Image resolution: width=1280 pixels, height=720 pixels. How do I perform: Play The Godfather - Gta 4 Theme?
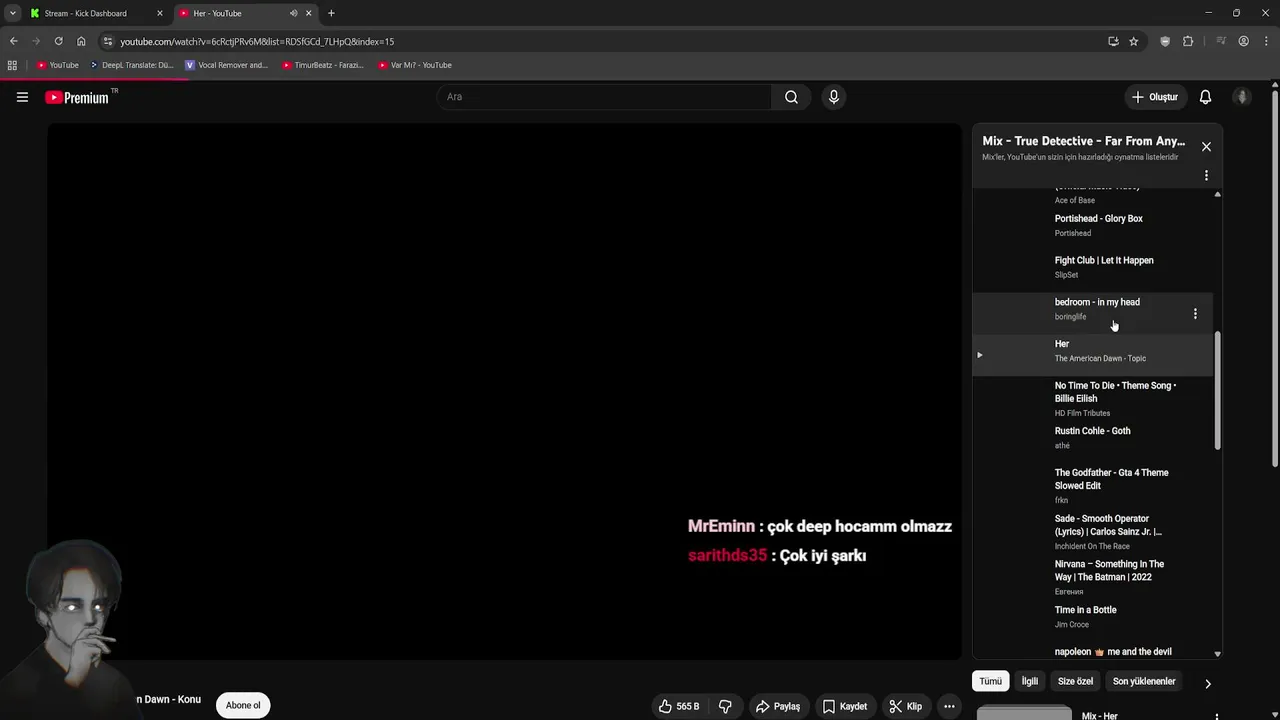pos(1092,485)
